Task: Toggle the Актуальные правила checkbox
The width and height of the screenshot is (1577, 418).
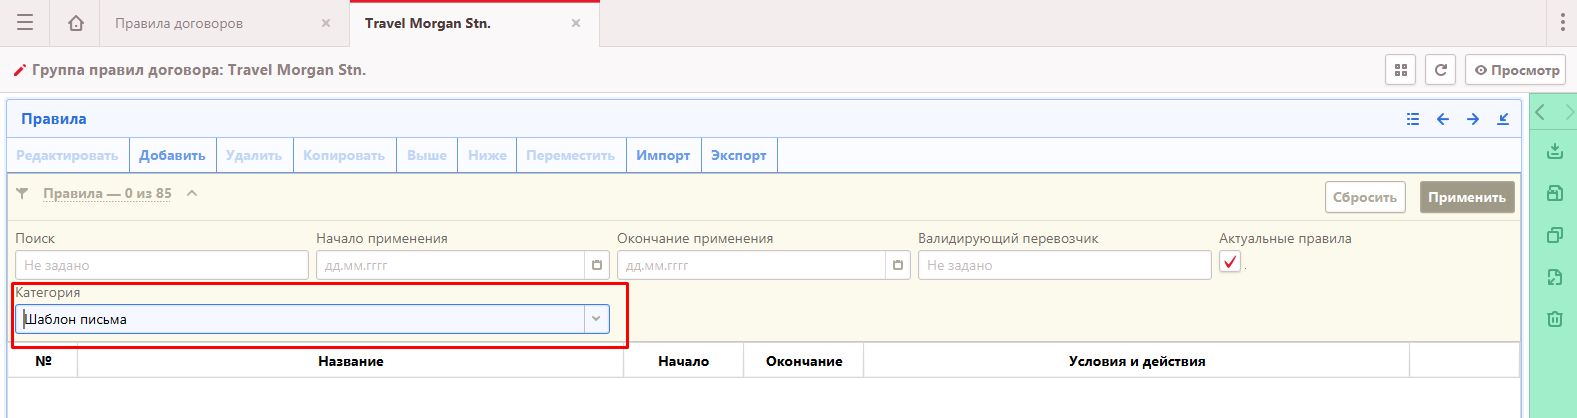Action: pos(1230,262)
